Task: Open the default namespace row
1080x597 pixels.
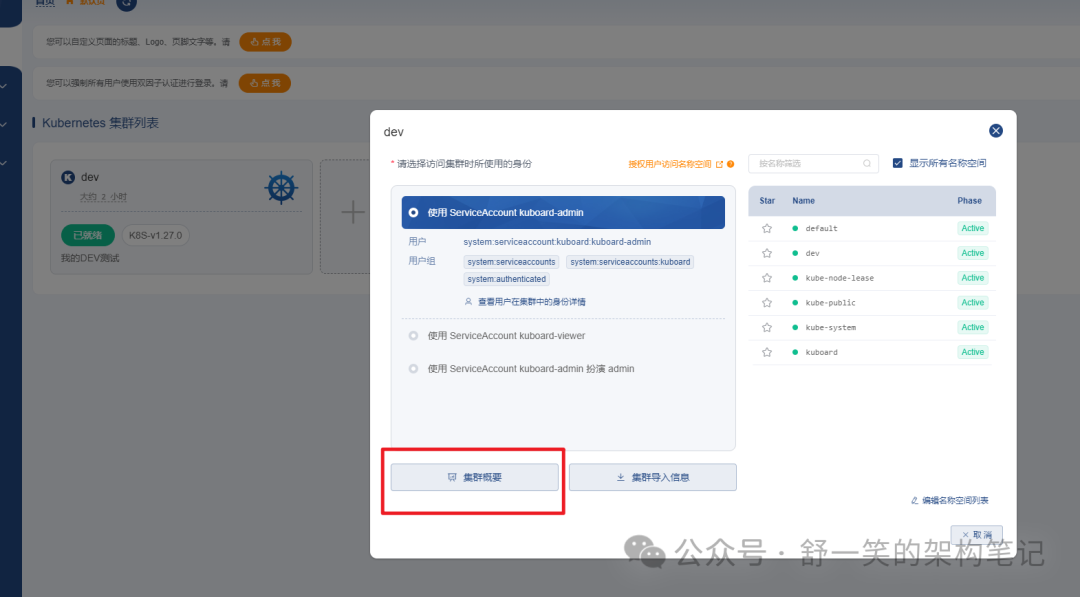Action: 872,229
